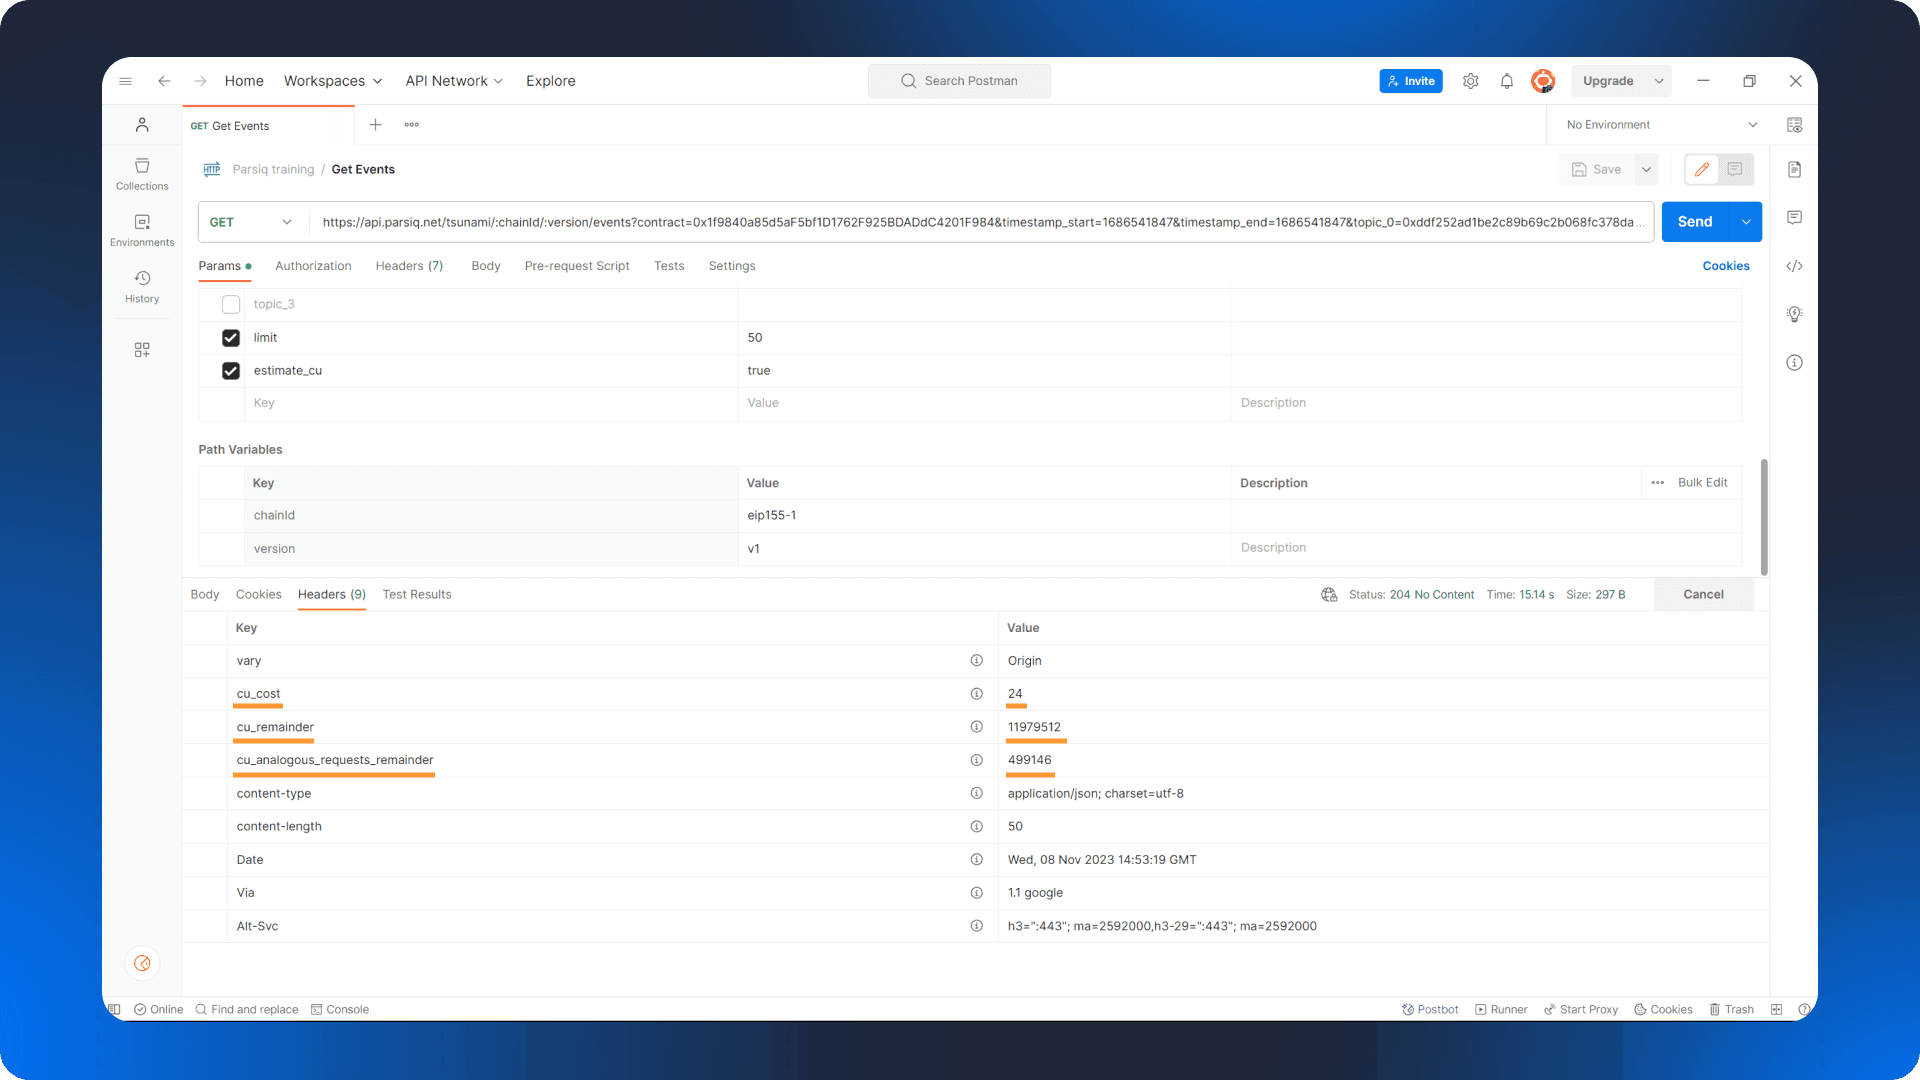
Task: Click the request panel vertical scrollbar
Action: [x=1763, y=517]
